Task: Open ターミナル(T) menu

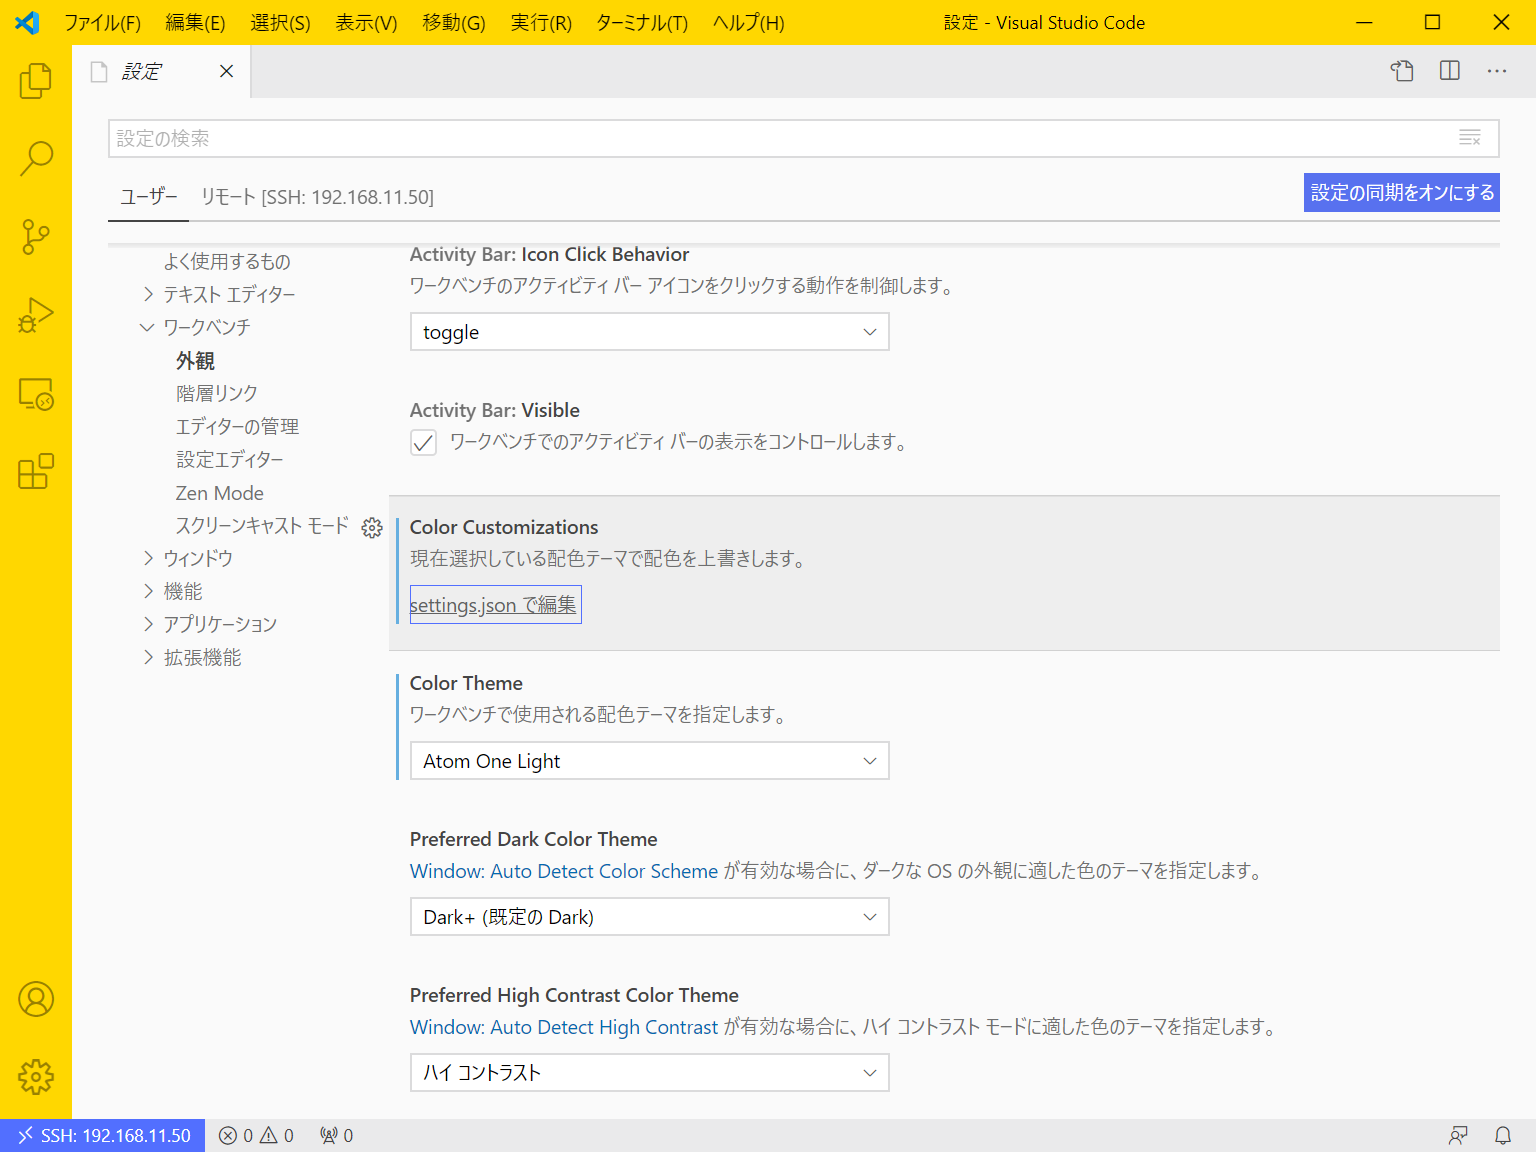Action: coord(642,22)
